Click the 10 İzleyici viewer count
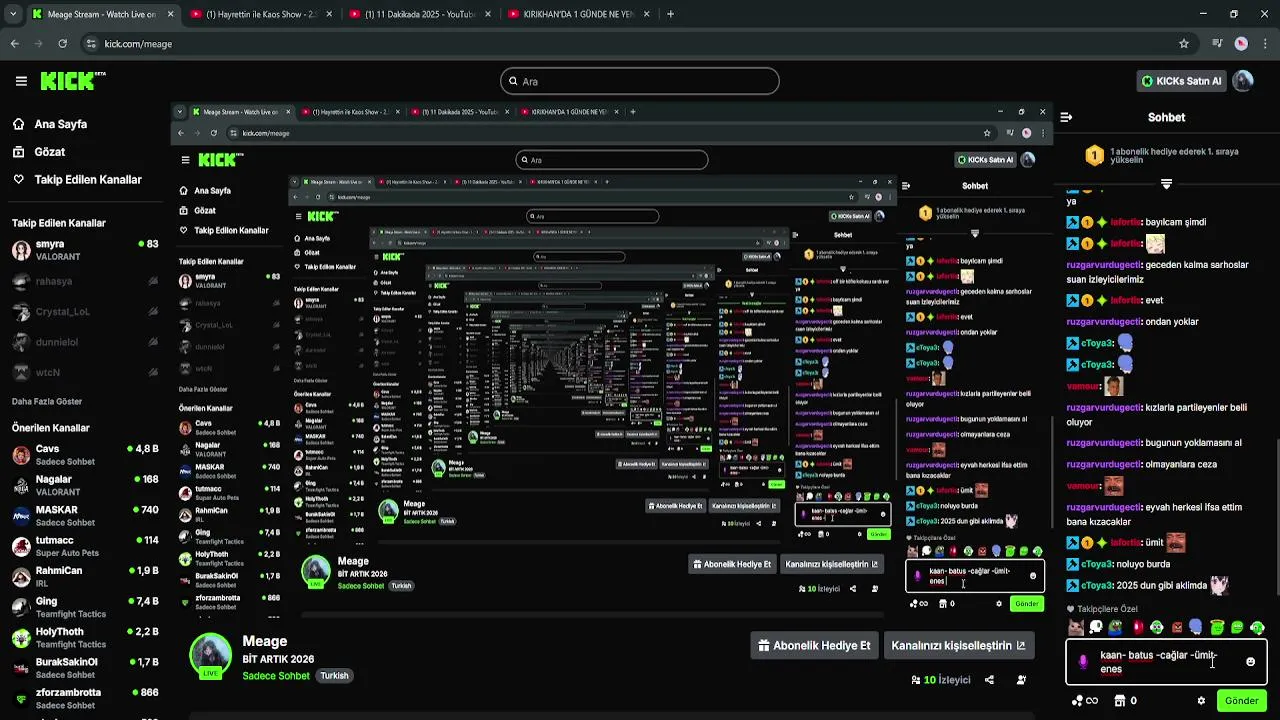This screenshot has height=720, width=1280. click(x=940, y=680)
